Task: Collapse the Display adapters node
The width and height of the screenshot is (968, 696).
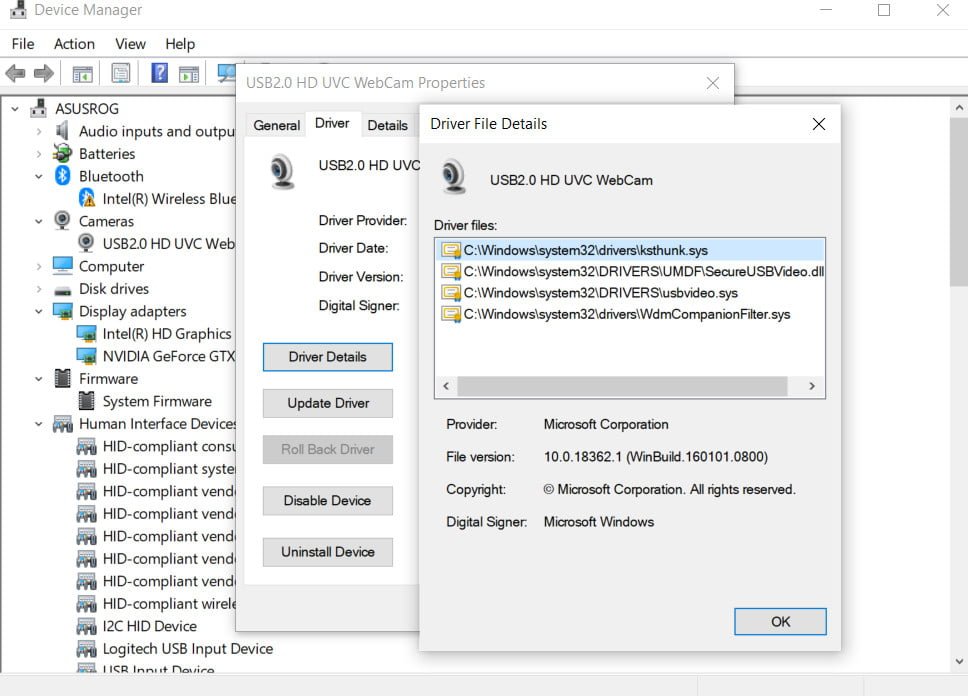Action: 39,311
